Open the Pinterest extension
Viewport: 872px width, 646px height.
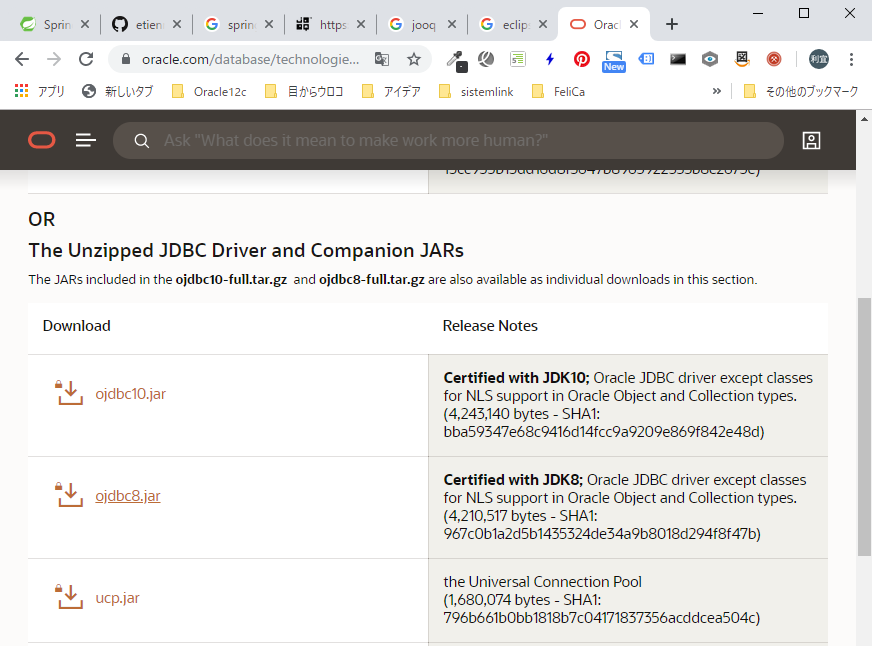(582, 59)
